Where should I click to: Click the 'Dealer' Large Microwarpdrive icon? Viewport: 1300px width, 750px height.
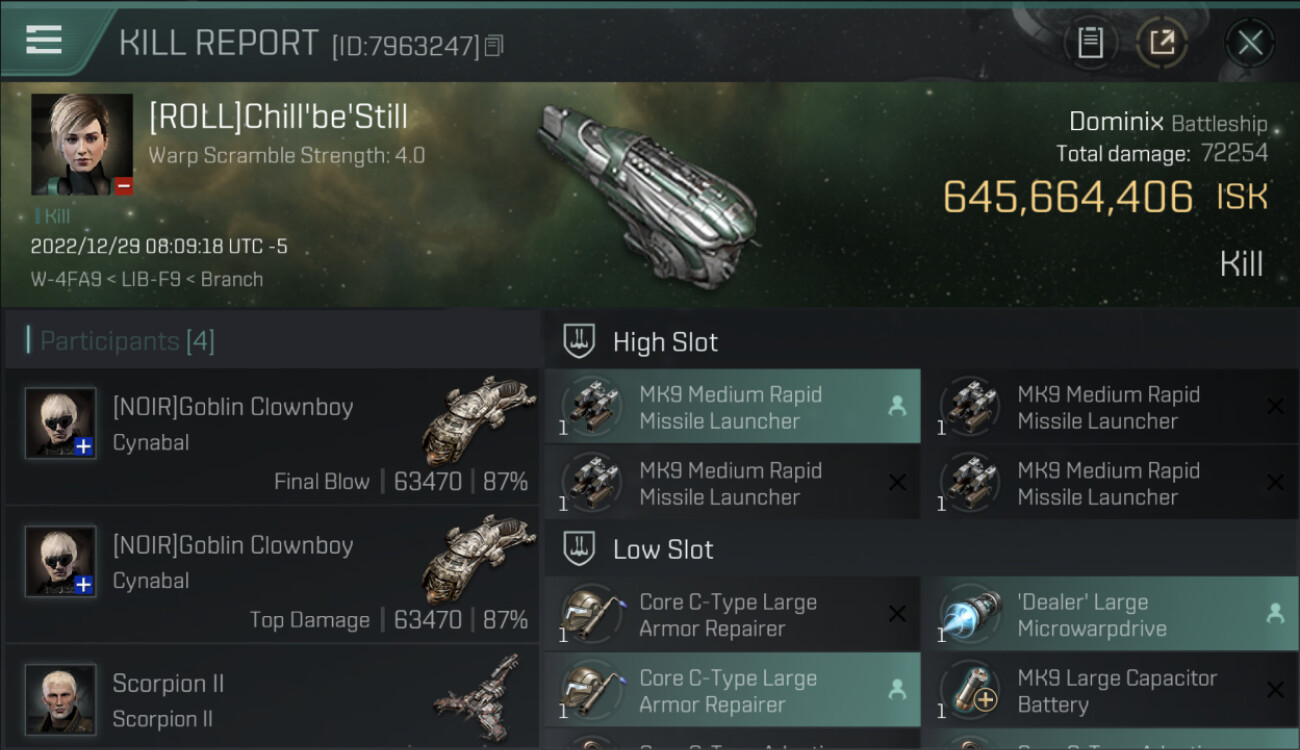point(971,615)
